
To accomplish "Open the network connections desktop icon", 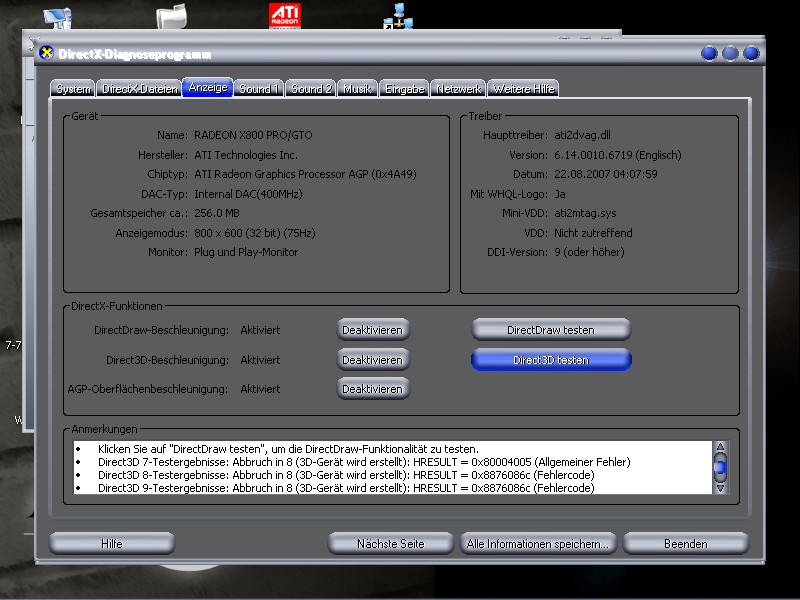I will pos(398,16).
